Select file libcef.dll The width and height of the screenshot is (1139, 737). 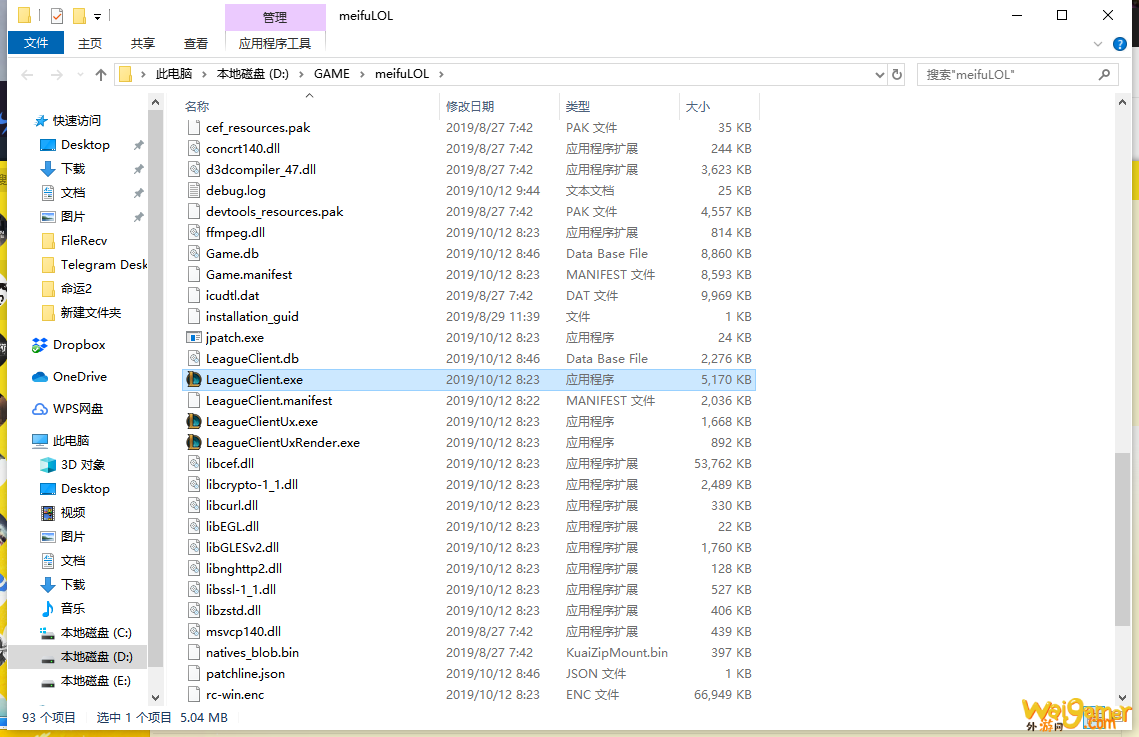(230, 463)
